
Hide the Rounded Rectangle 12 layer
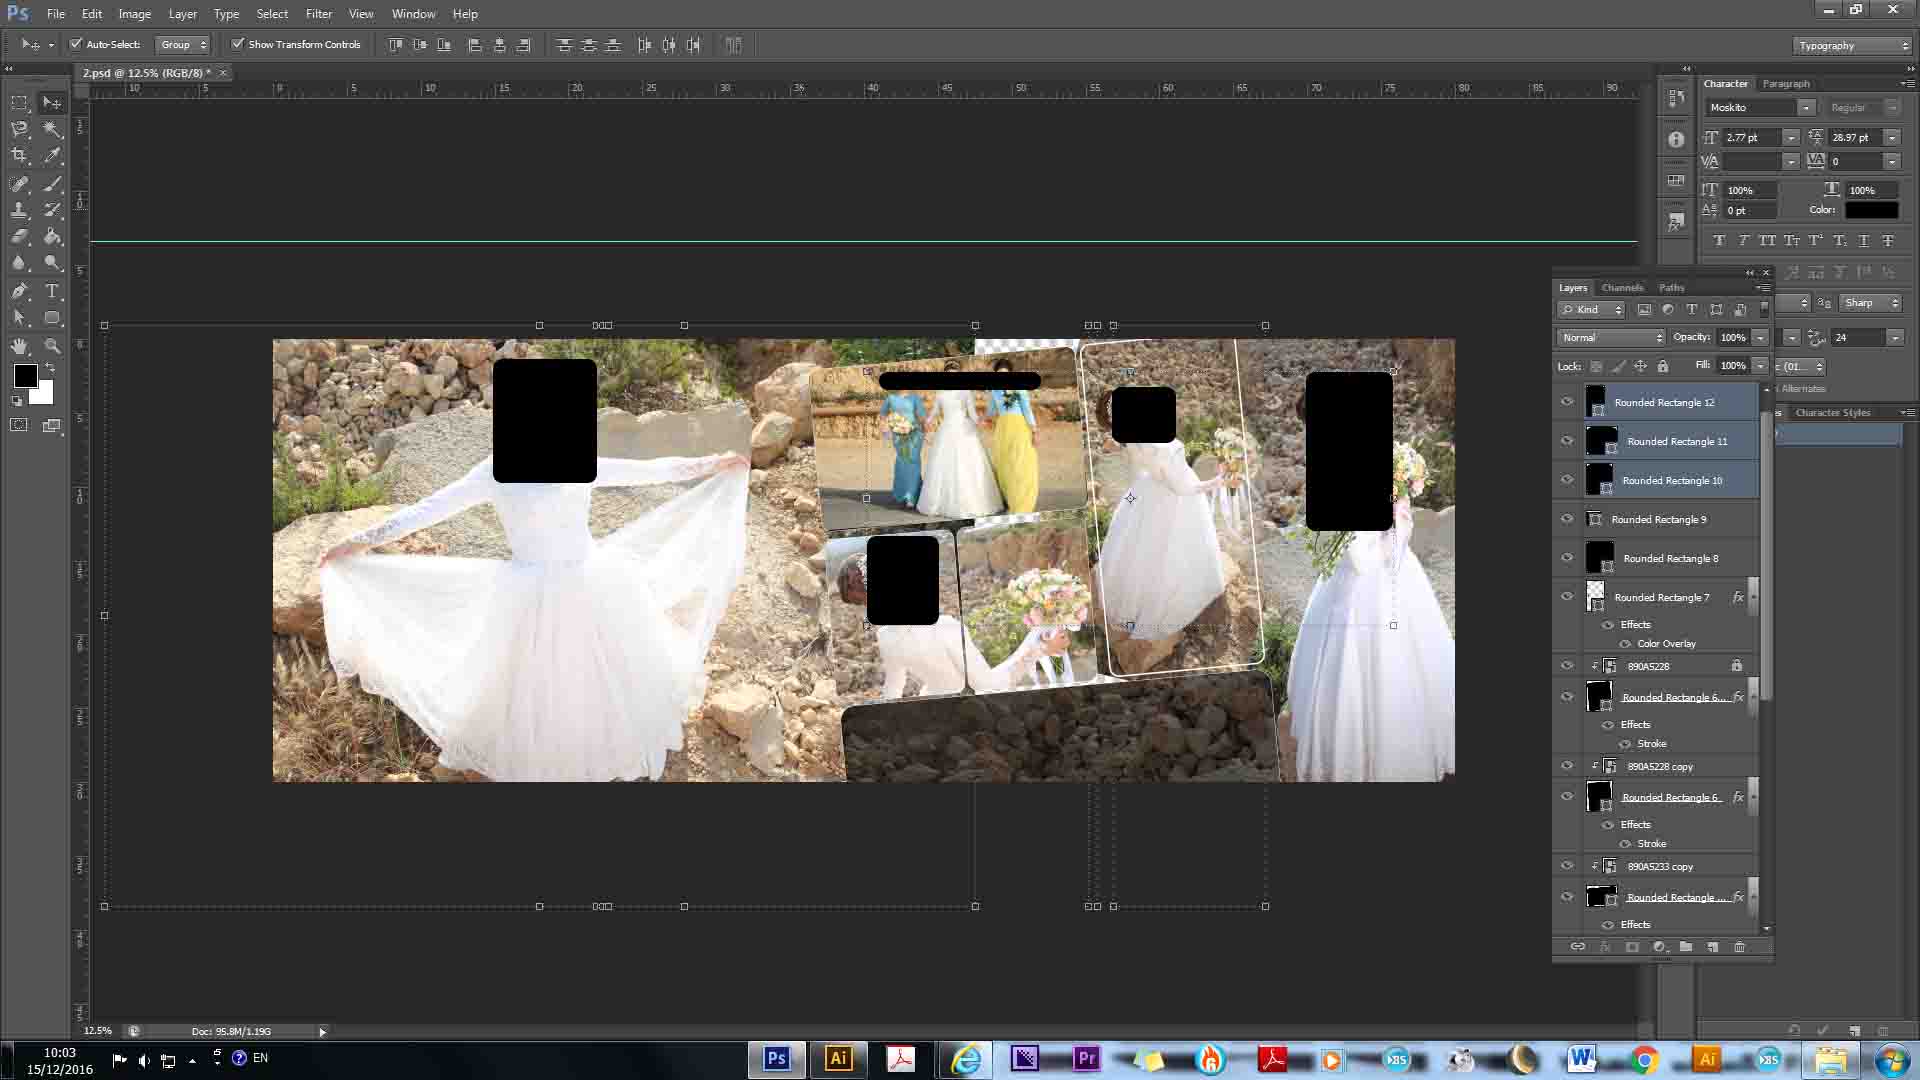(x=1567, y=402)
